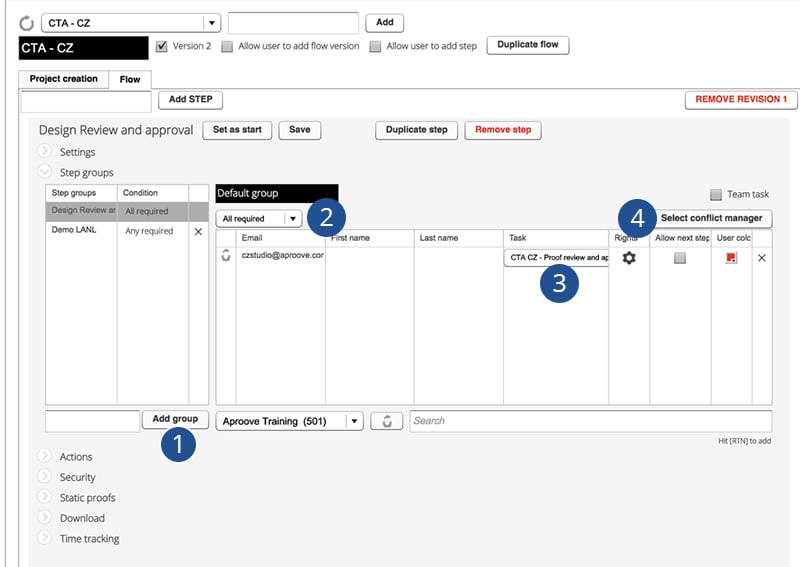The image size is (800, 567).
Task: Click the refresh icon beside CTA - CZ dropdown
Action: tap(27, 23)
